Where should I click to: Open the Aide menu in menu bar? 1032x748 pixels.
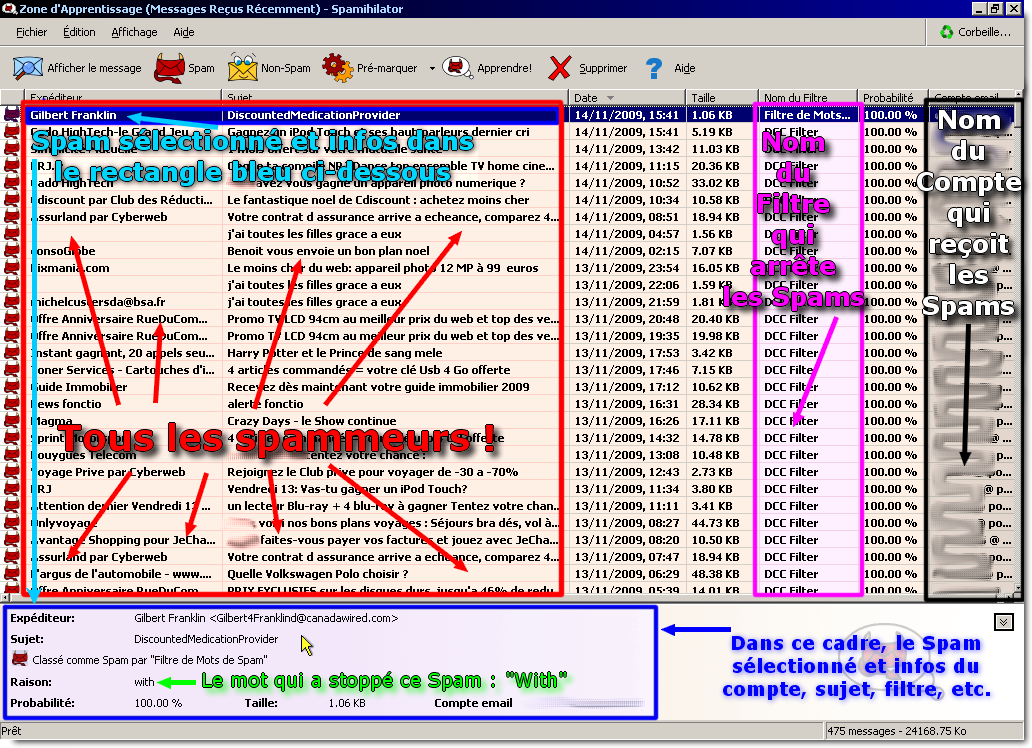coord(184,32)
